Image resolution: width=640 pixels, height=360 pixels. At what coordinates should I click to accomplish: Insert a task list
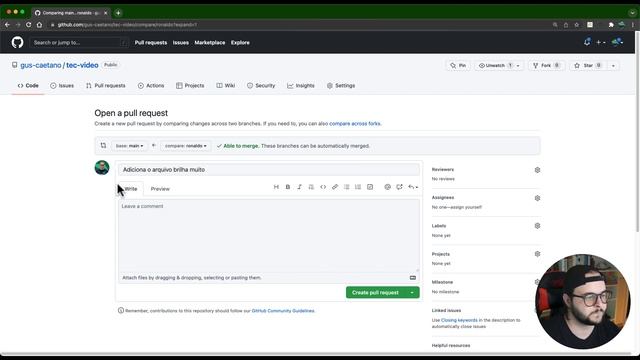click(370, 187)
